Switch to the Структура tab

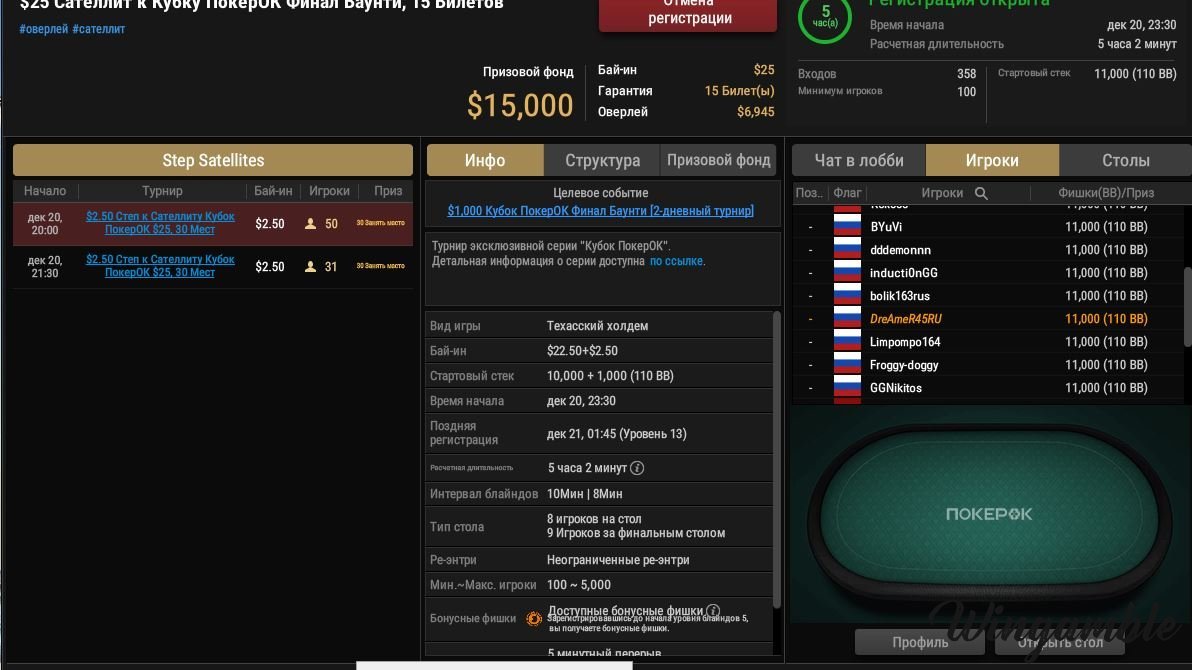point(602,160)
